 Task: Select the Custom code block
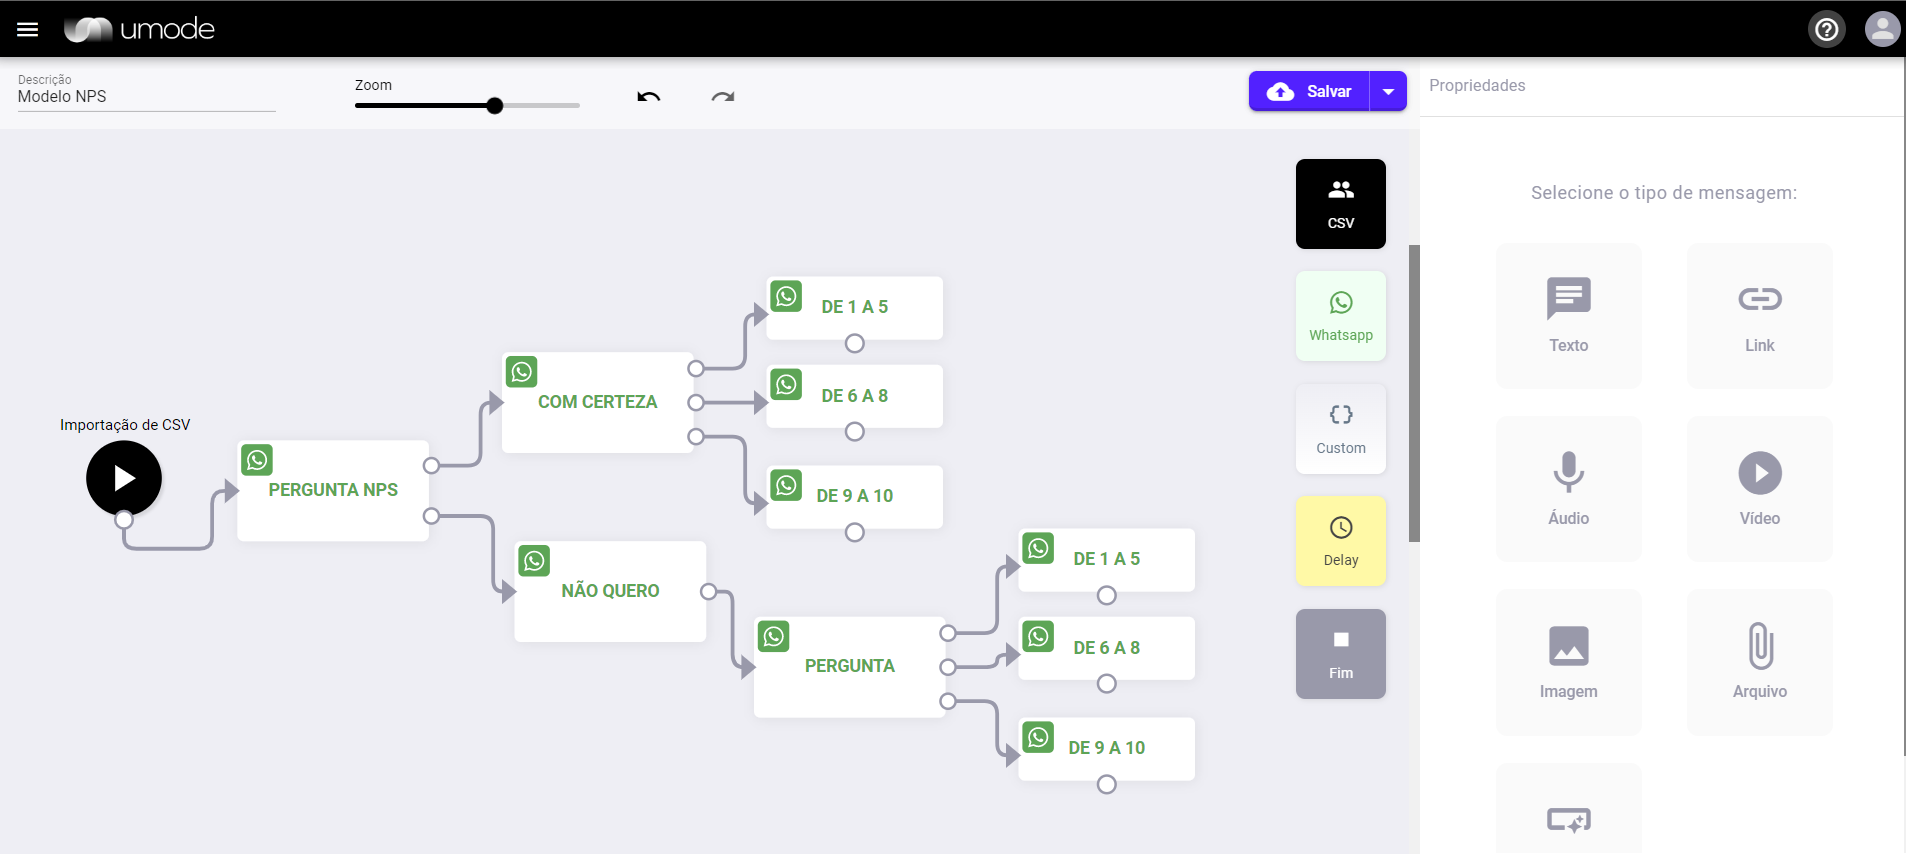click(1341, 429)
